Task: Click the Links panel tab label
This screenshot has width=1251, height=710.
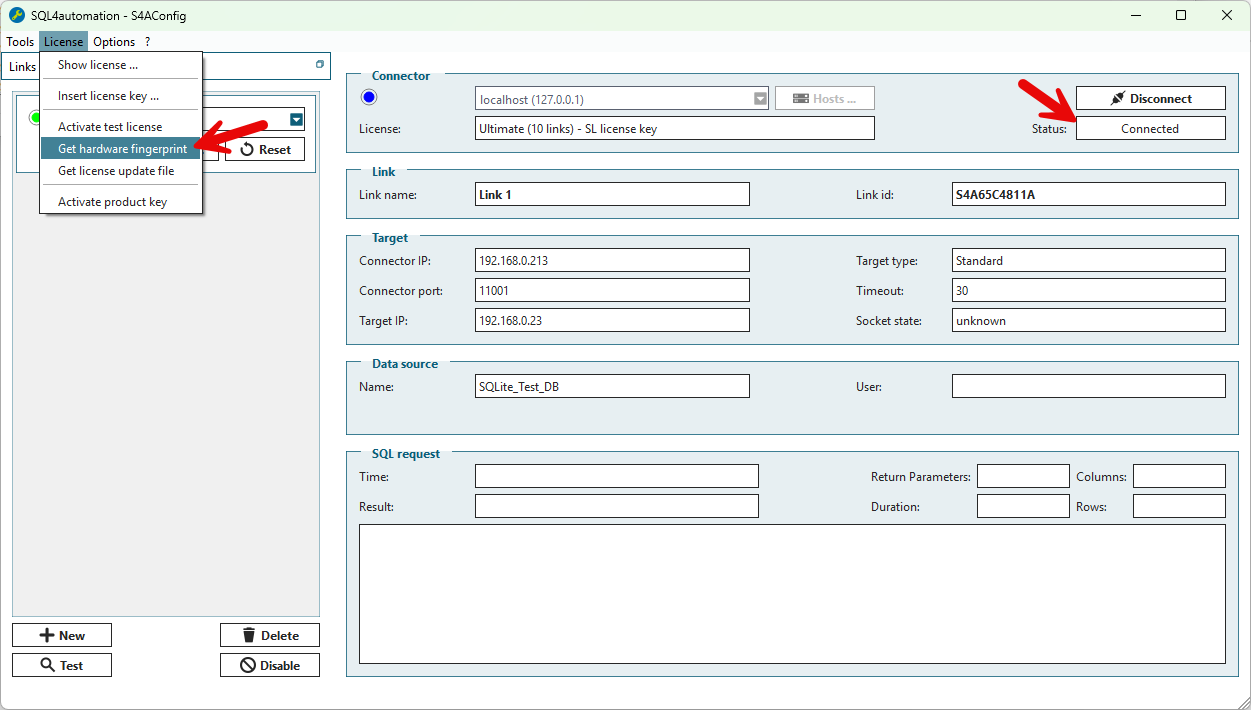Action: (23, 67)
